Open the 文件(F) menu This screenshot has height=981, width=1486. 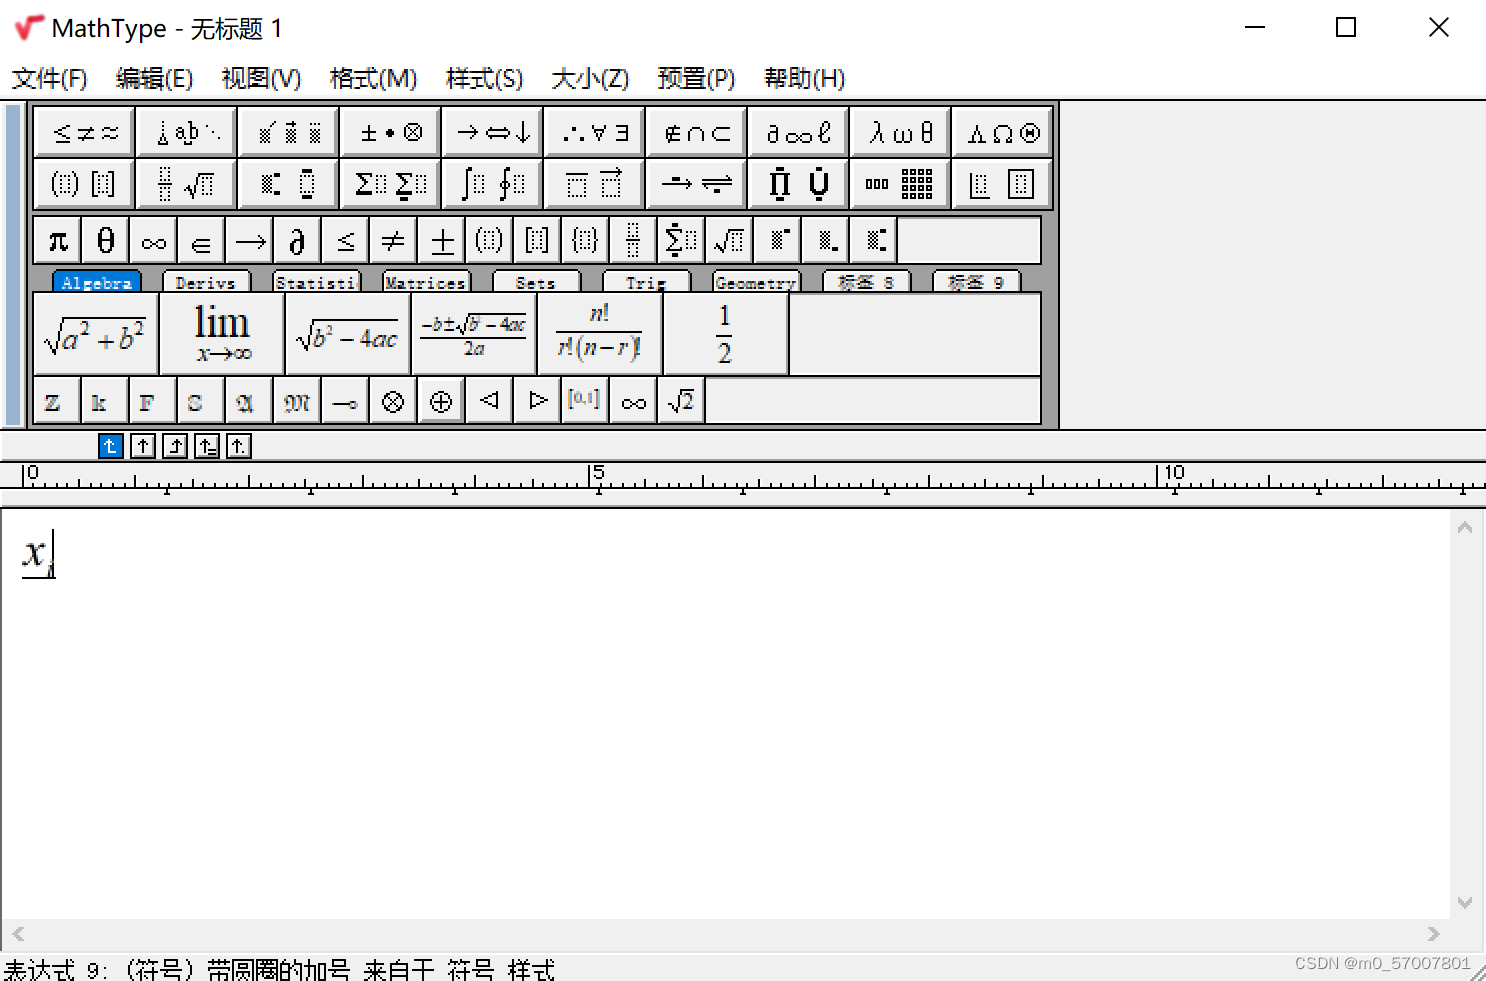click(x=49, y=78)
